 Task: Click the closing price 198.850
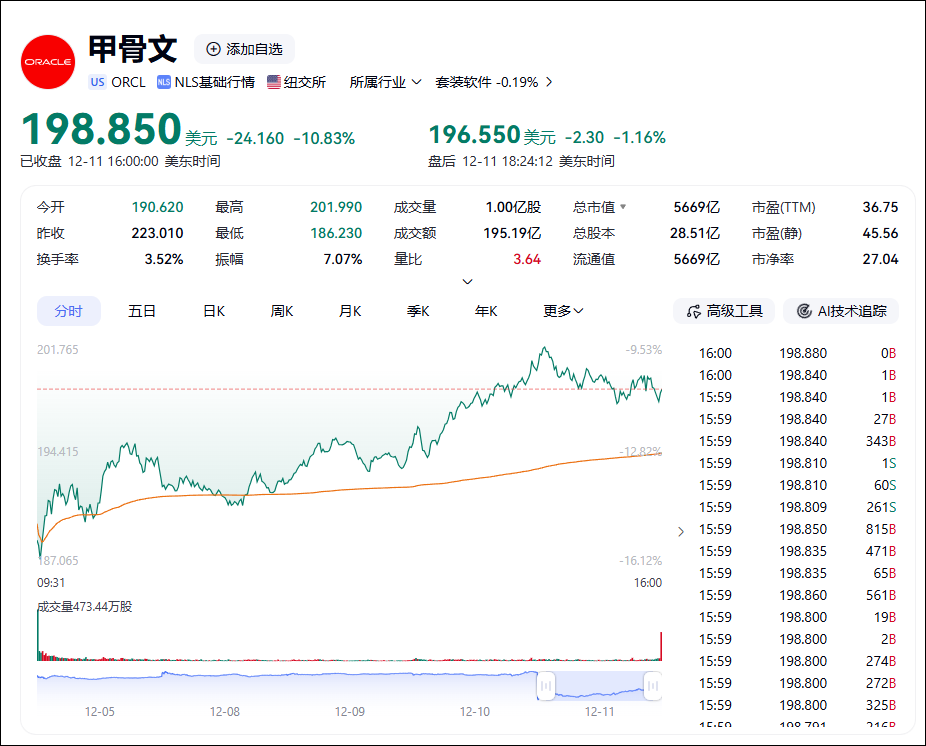click(102, 129)
